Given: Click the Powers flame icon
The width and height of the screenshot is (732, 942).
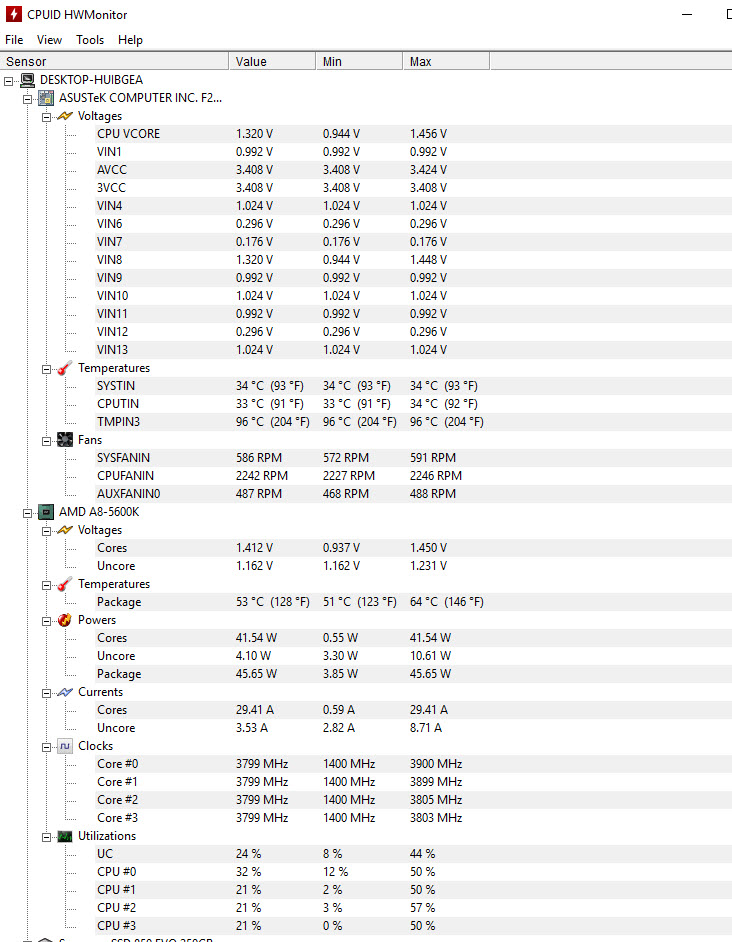Looking at the screenshot, I should point(65,620).
